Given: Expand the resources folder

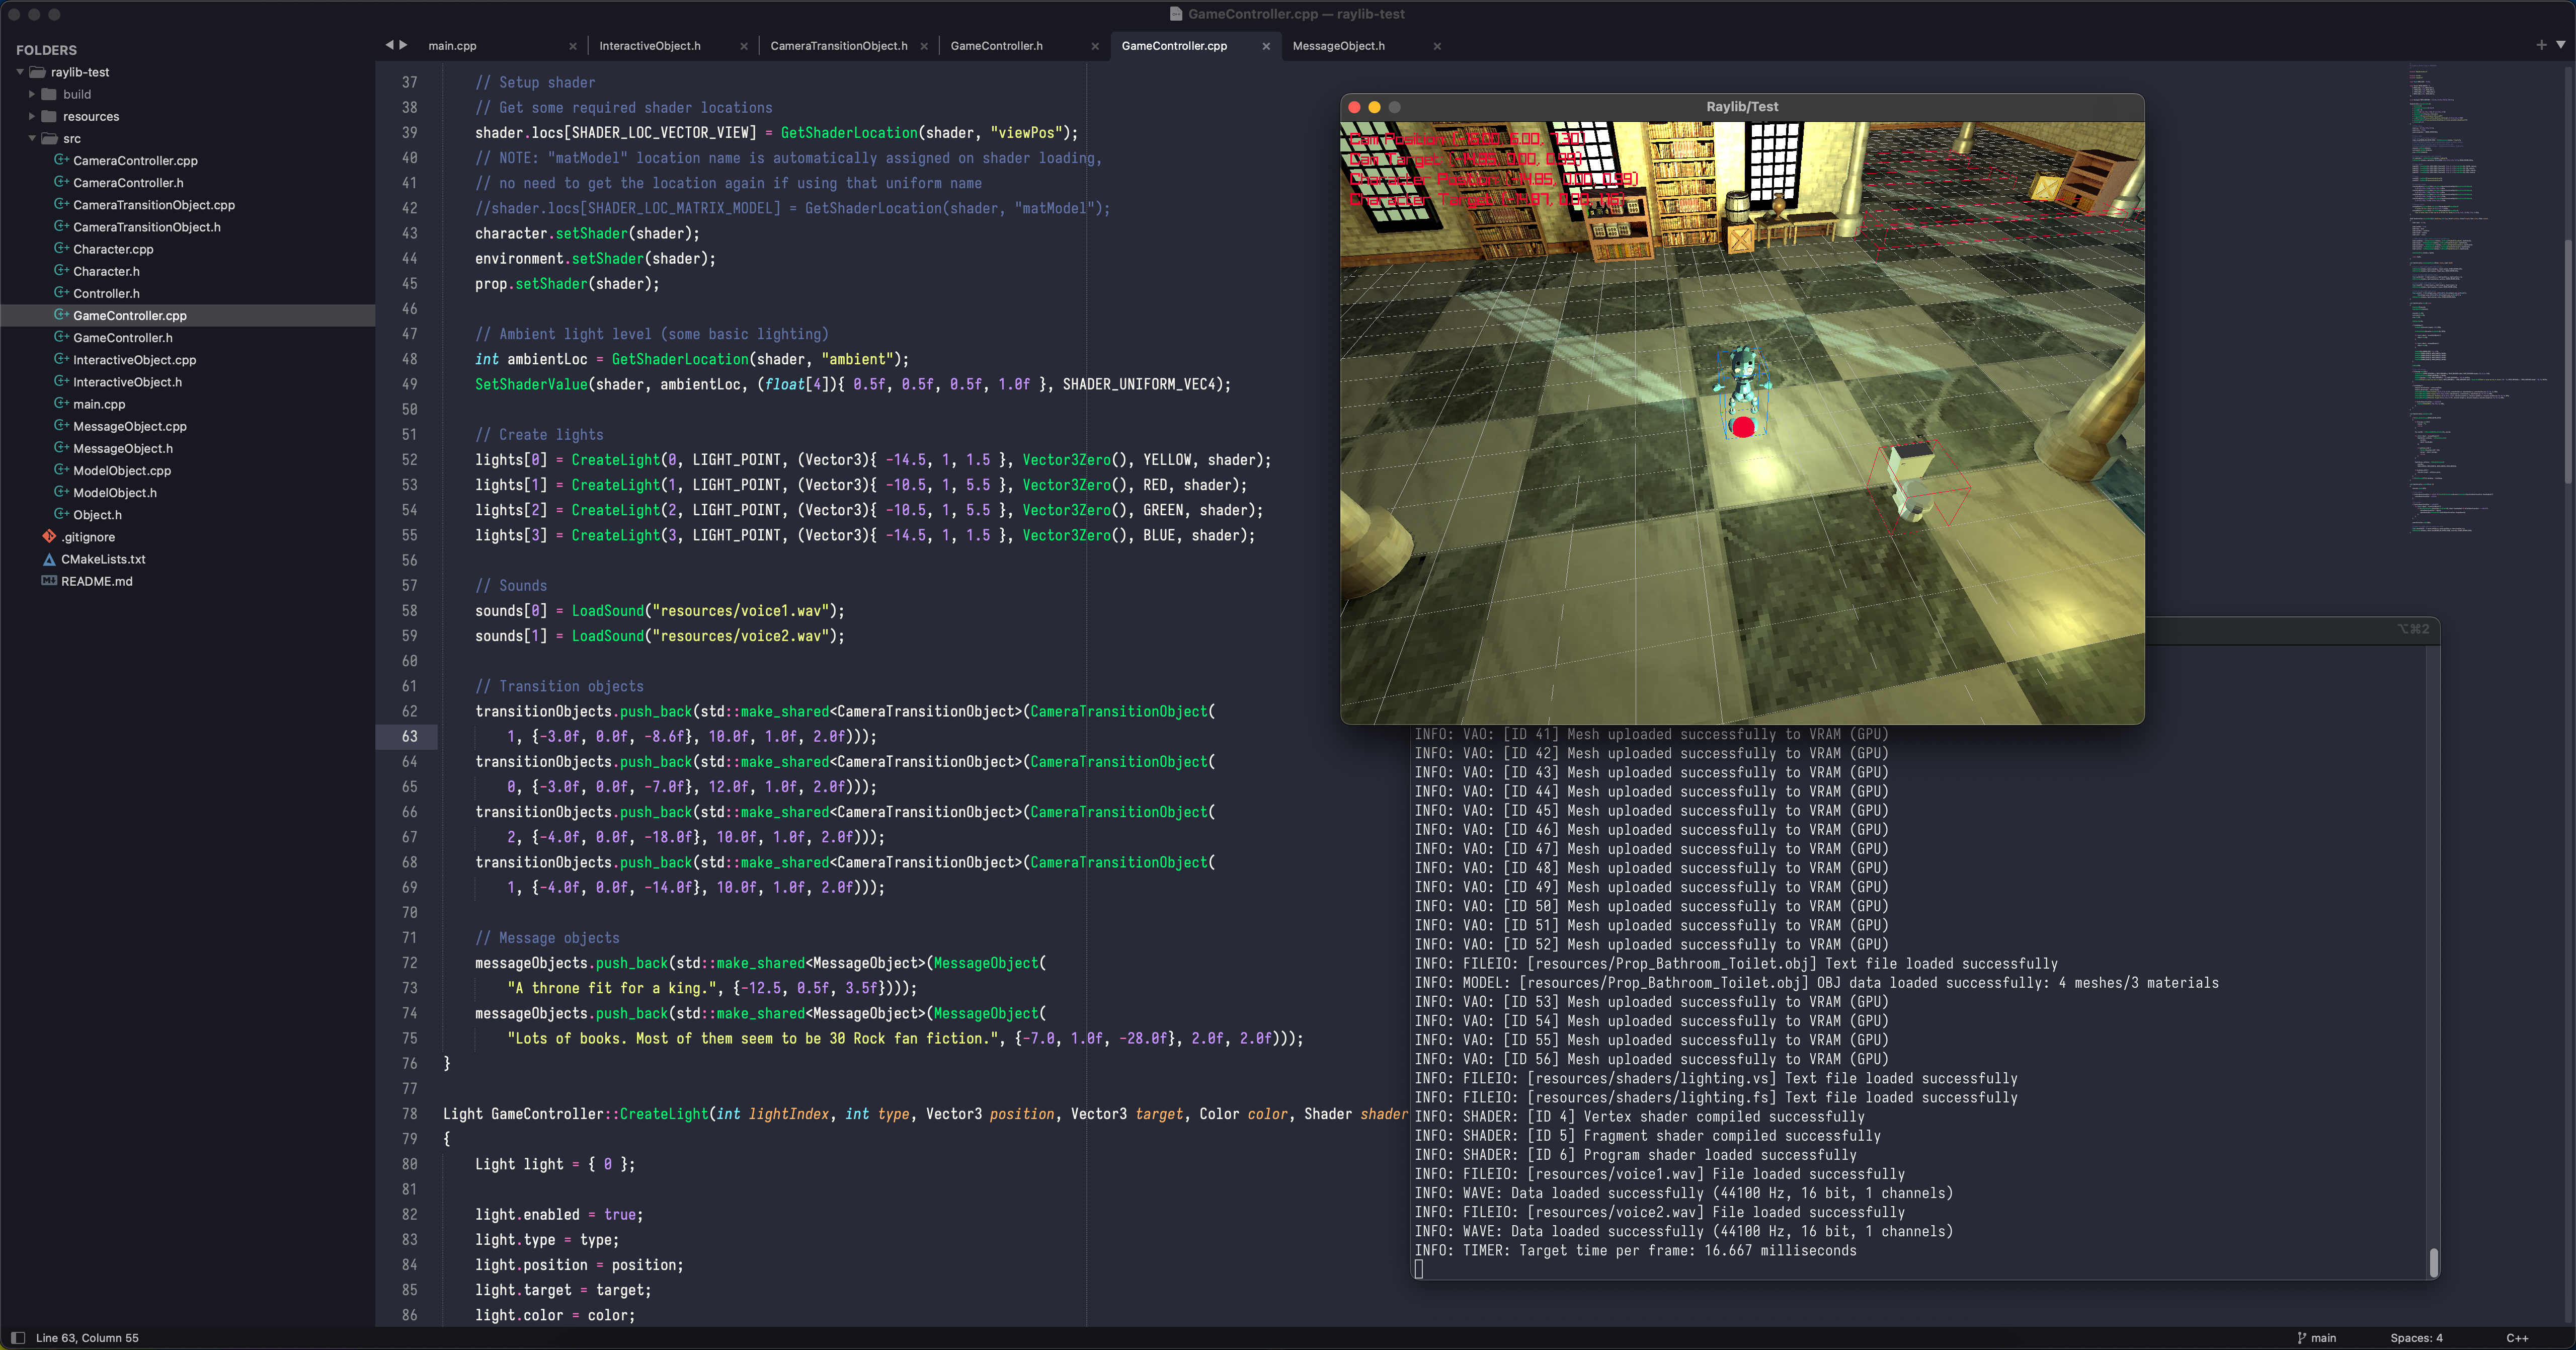Looking at the screenshot, I should pos(32,116).
